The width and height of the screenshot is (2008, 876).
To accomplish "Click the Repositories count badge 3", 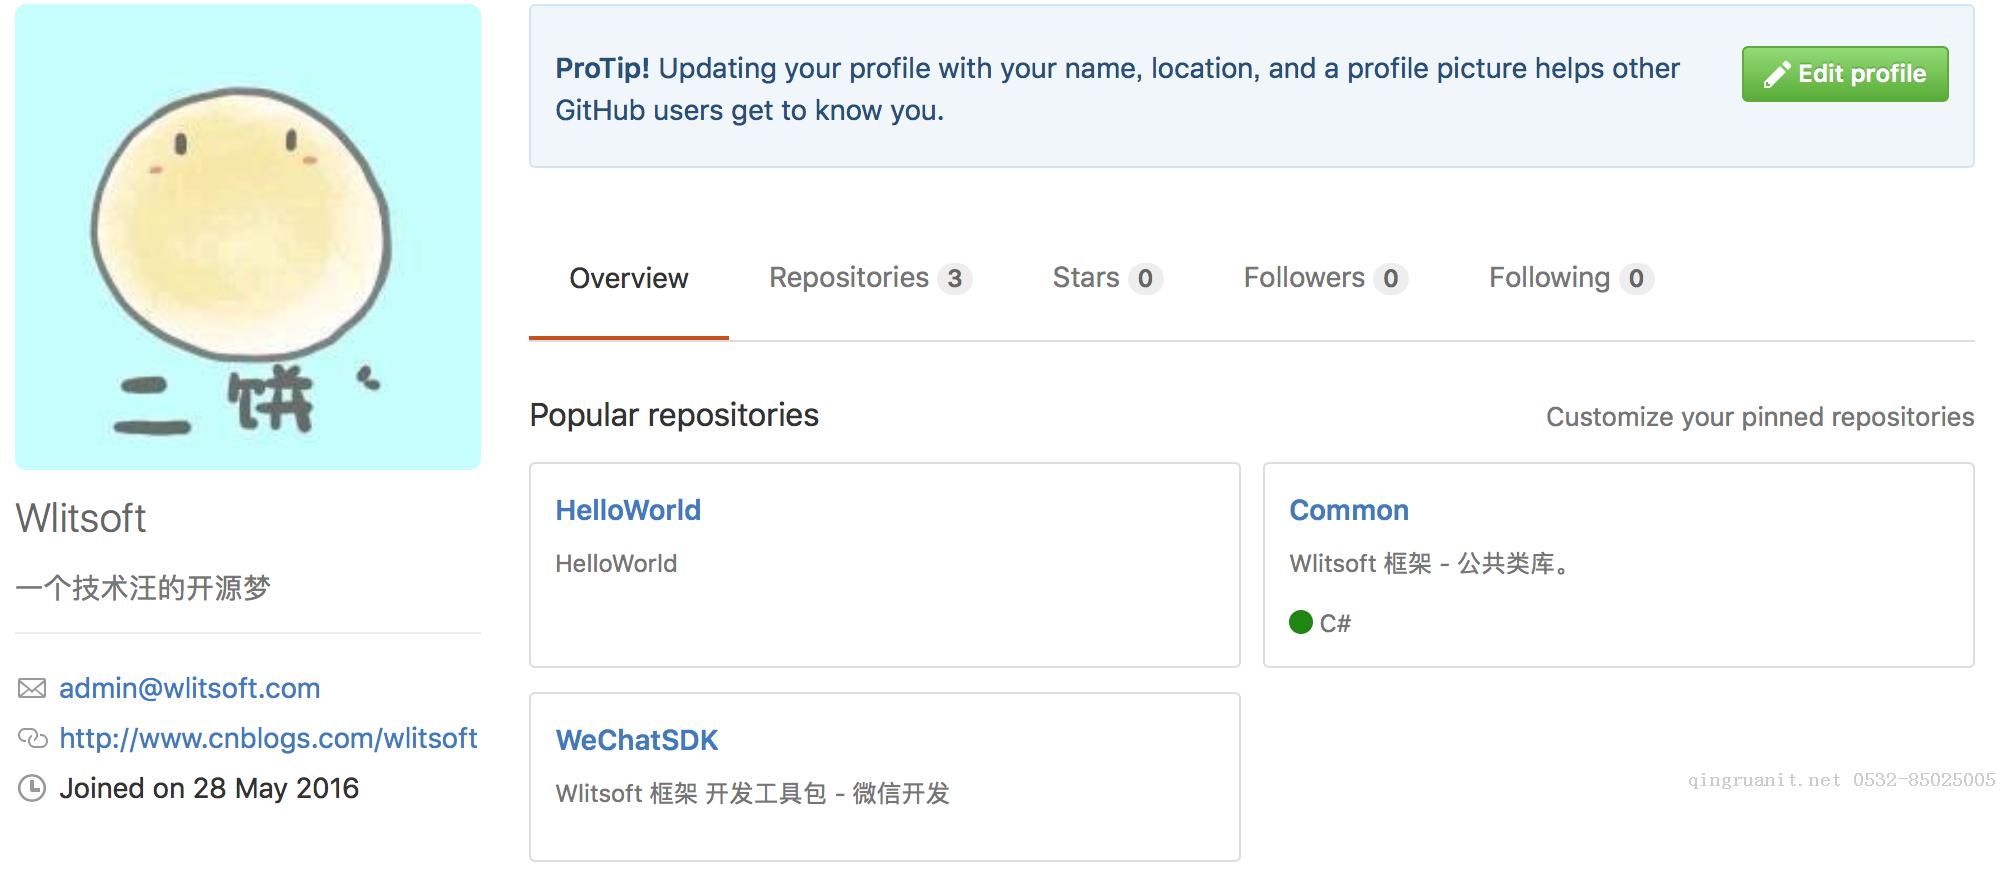I will [955, 279].
